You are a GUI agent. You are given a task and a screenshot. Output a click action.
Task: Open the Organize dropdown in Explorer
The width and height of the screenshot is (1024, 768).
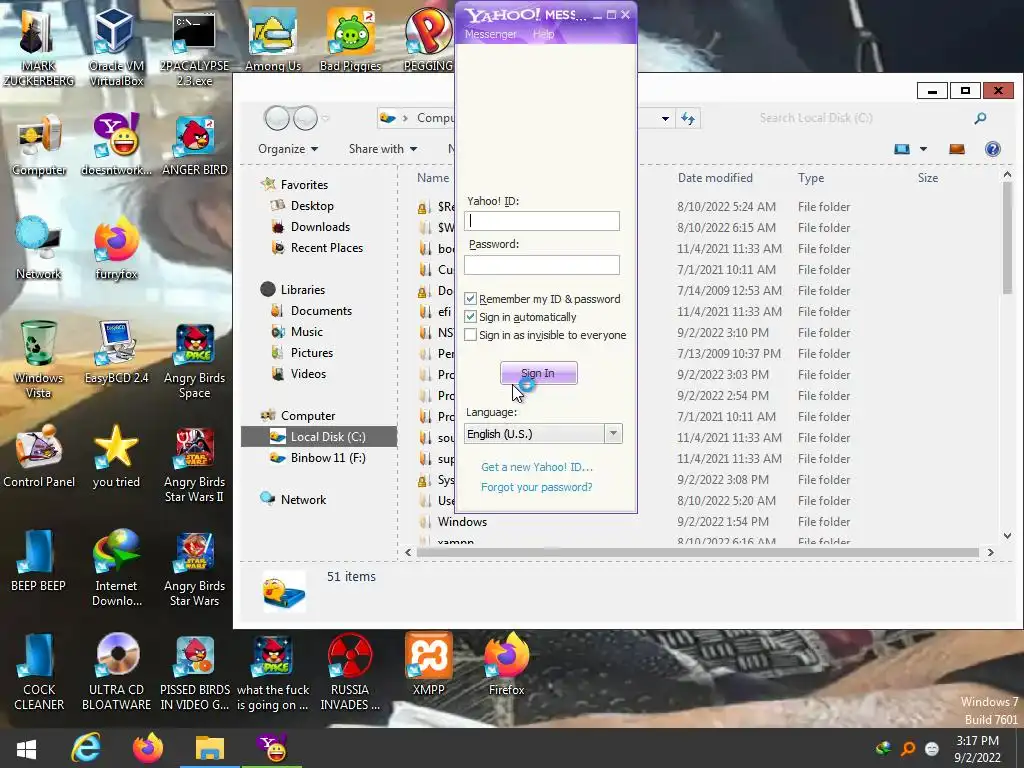288,149
